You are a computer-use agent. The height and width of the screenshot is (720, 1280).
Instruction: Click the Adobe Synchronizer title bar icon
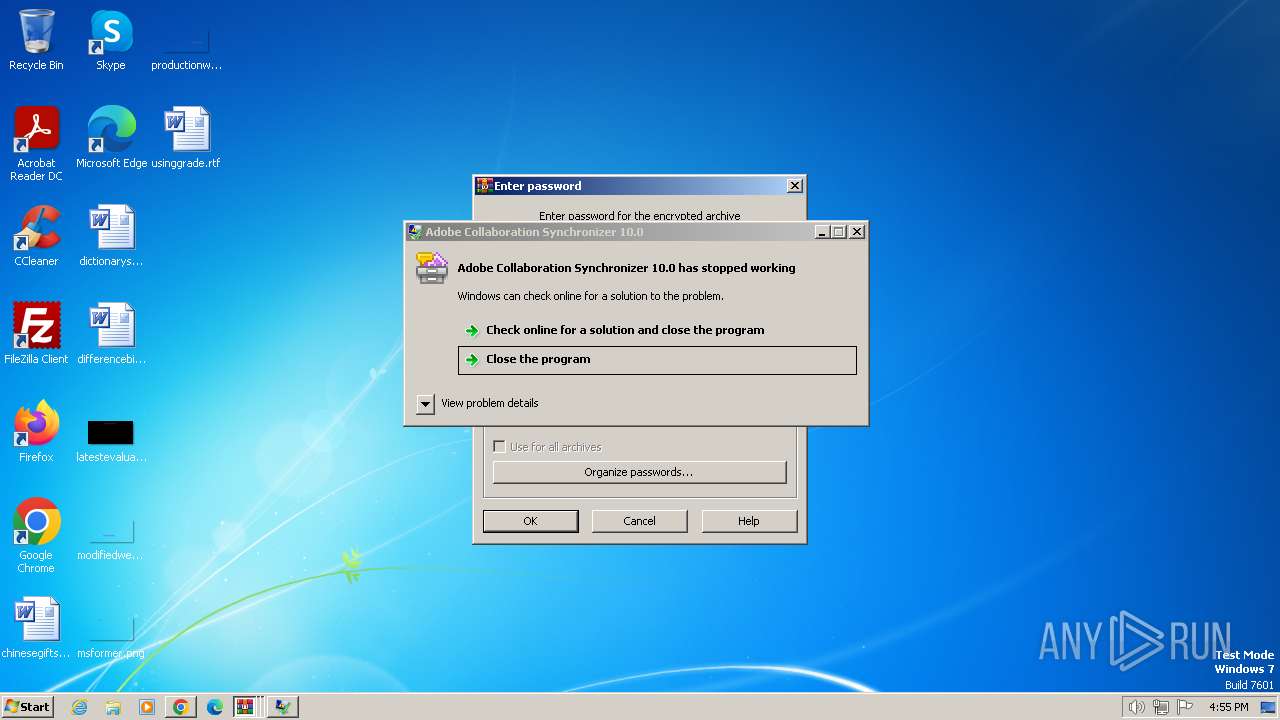pyautogui.click(x=415, y=232)
